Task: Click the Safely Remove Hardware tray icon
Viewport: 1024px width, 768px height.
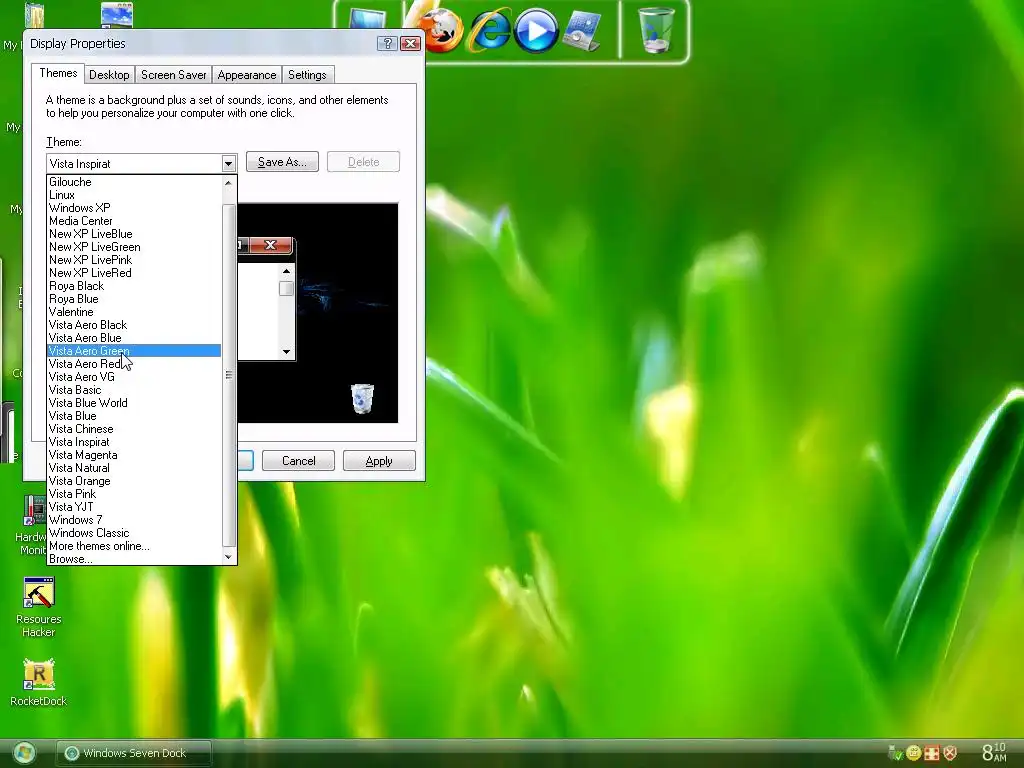Action: pyautogui.click(x=895, y=753)
